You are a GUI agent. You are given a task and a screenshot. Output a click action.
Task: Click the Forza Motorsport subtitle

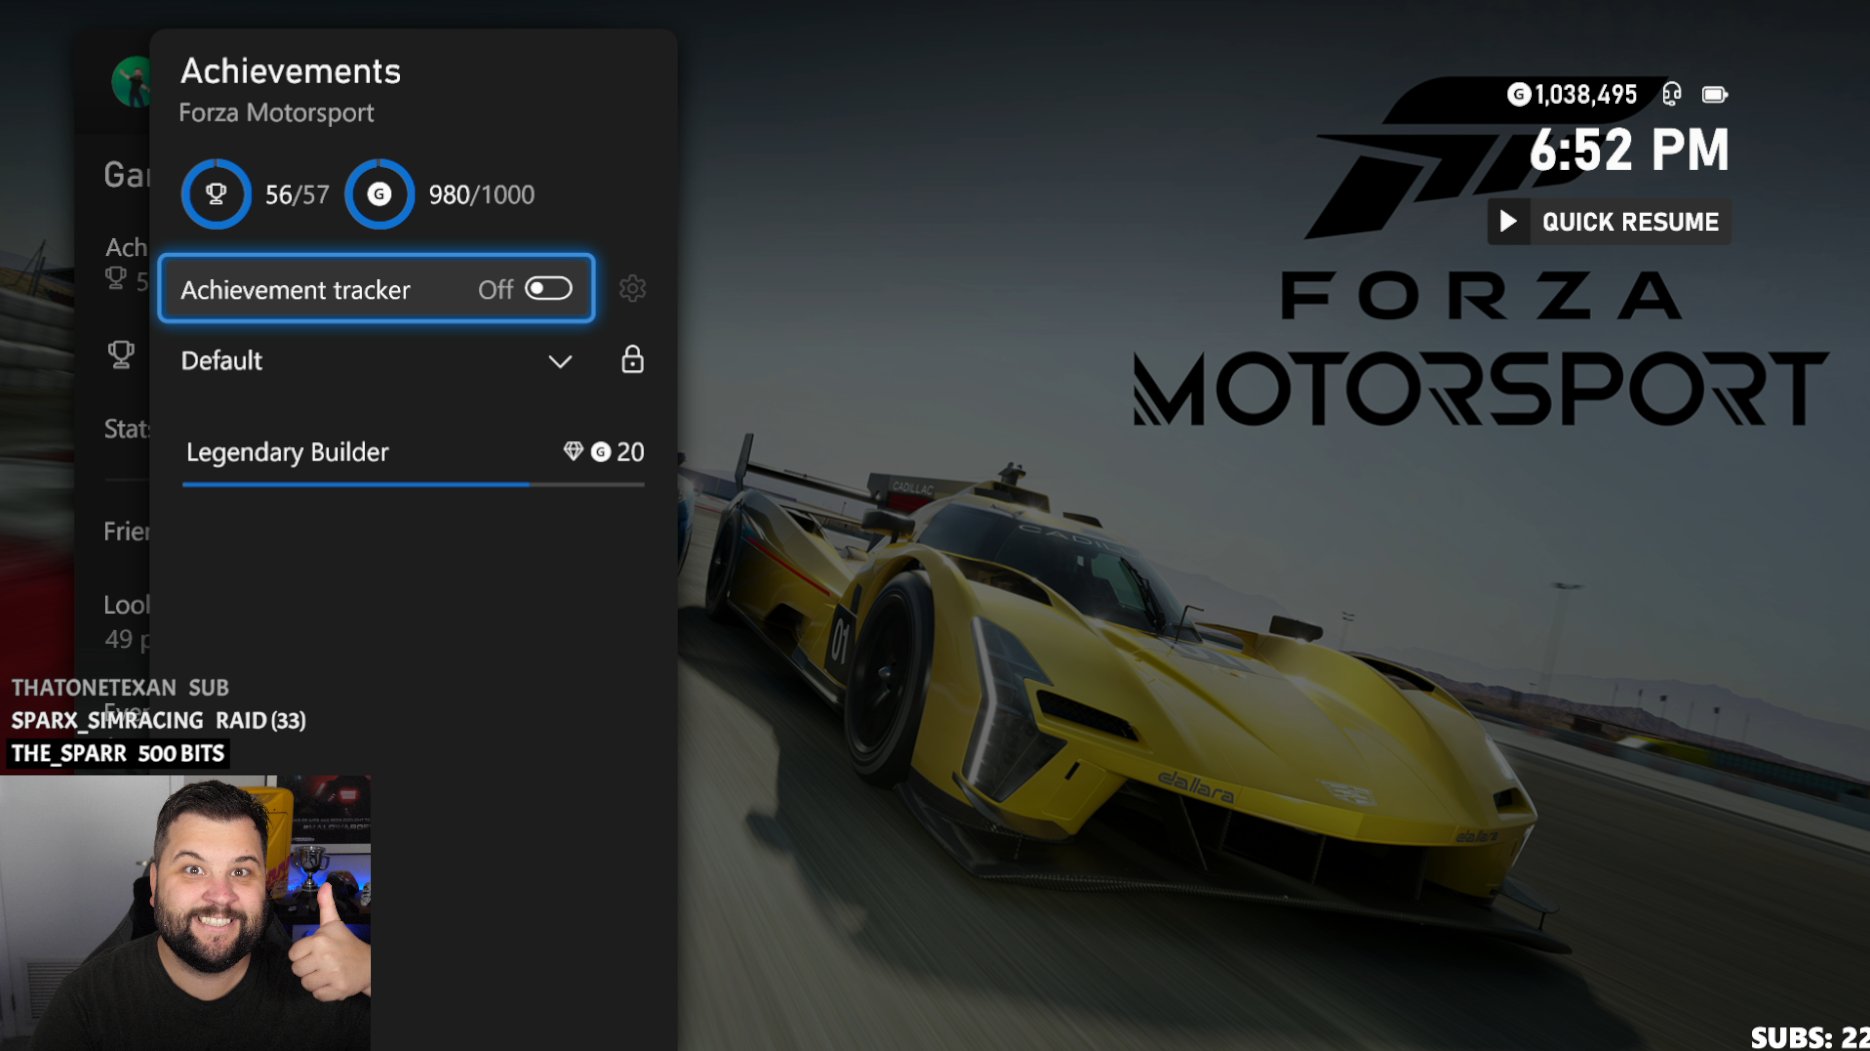tap(276, 113)
